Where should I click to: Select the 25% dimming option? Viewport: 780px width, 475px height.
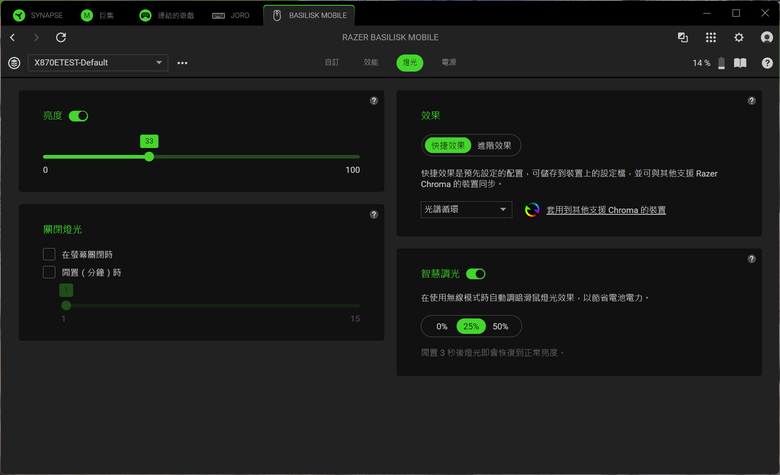pos(471,326)
